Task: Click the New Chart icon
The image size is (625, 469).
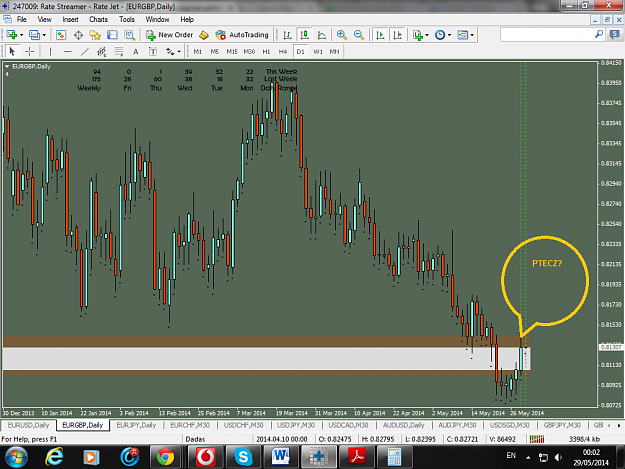Action: pyautogui.click(x=12, y=35)
